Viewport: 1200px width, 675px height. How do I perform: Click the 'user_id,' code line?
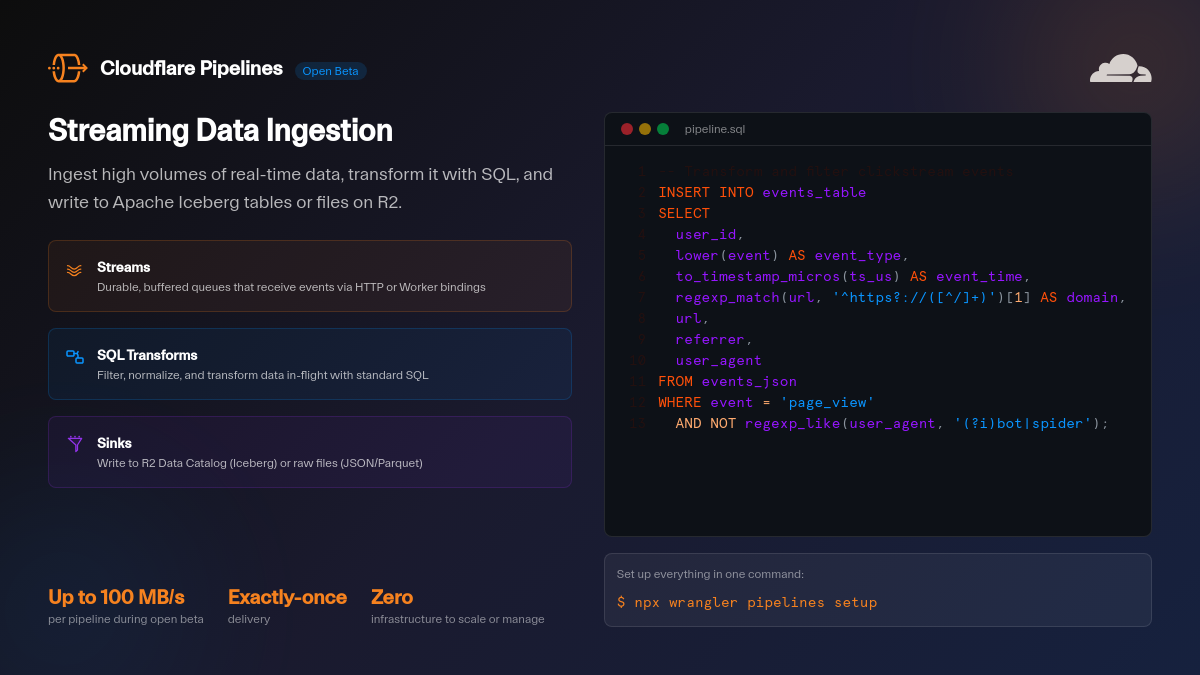710,234
